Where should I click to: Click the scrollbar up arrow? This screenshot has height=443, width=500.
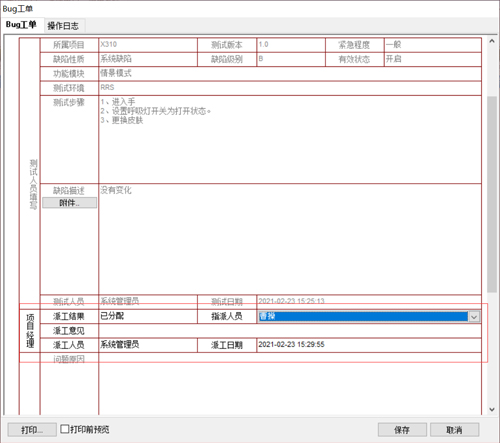tap(492, 41)
